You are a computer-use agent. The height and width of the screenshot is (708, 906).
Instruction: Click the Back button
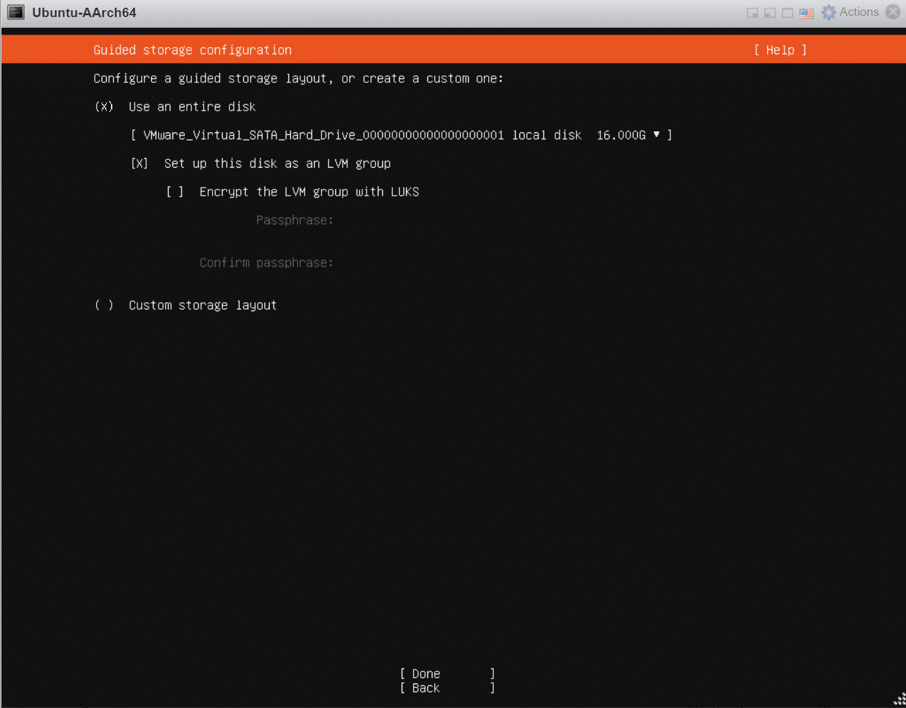click(447, 688)
